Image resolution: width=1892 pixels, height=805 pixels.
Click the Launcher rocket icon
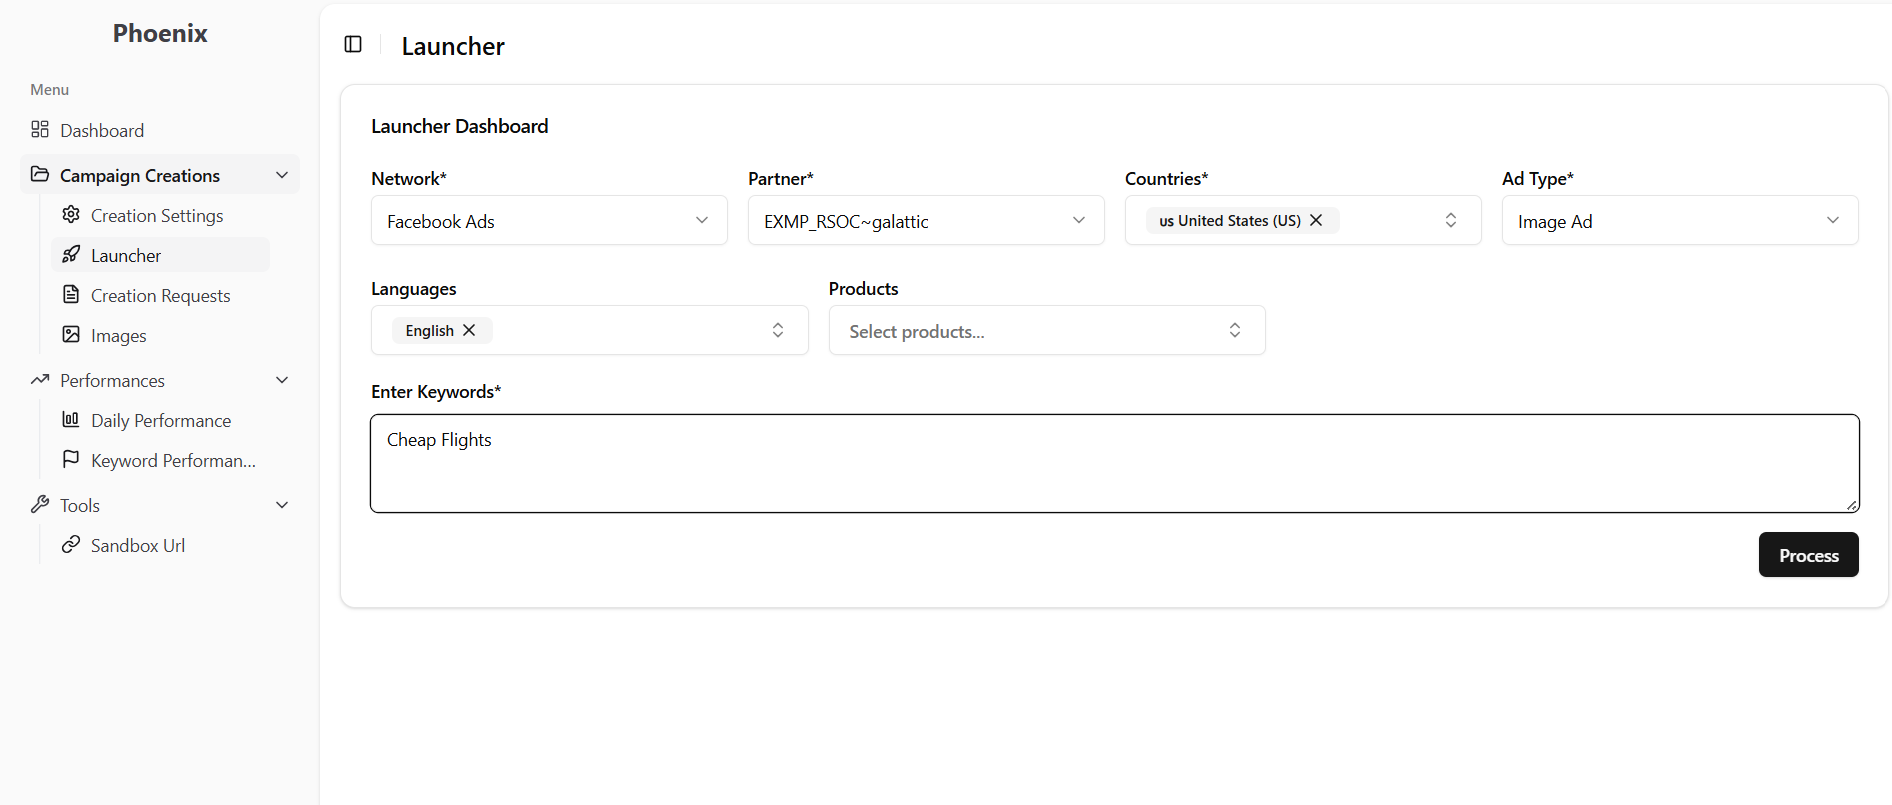point(71,255)
